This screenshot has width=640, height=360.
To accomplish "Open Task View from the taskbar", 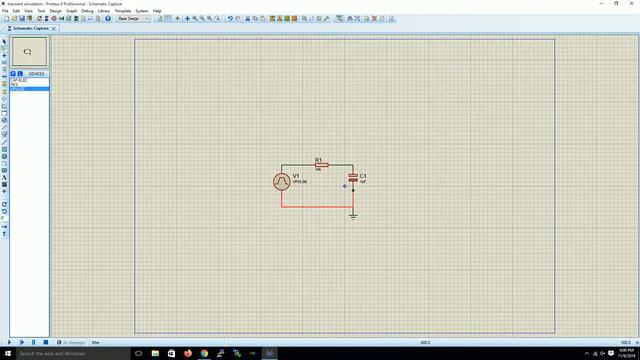I will tap(138, 353).
